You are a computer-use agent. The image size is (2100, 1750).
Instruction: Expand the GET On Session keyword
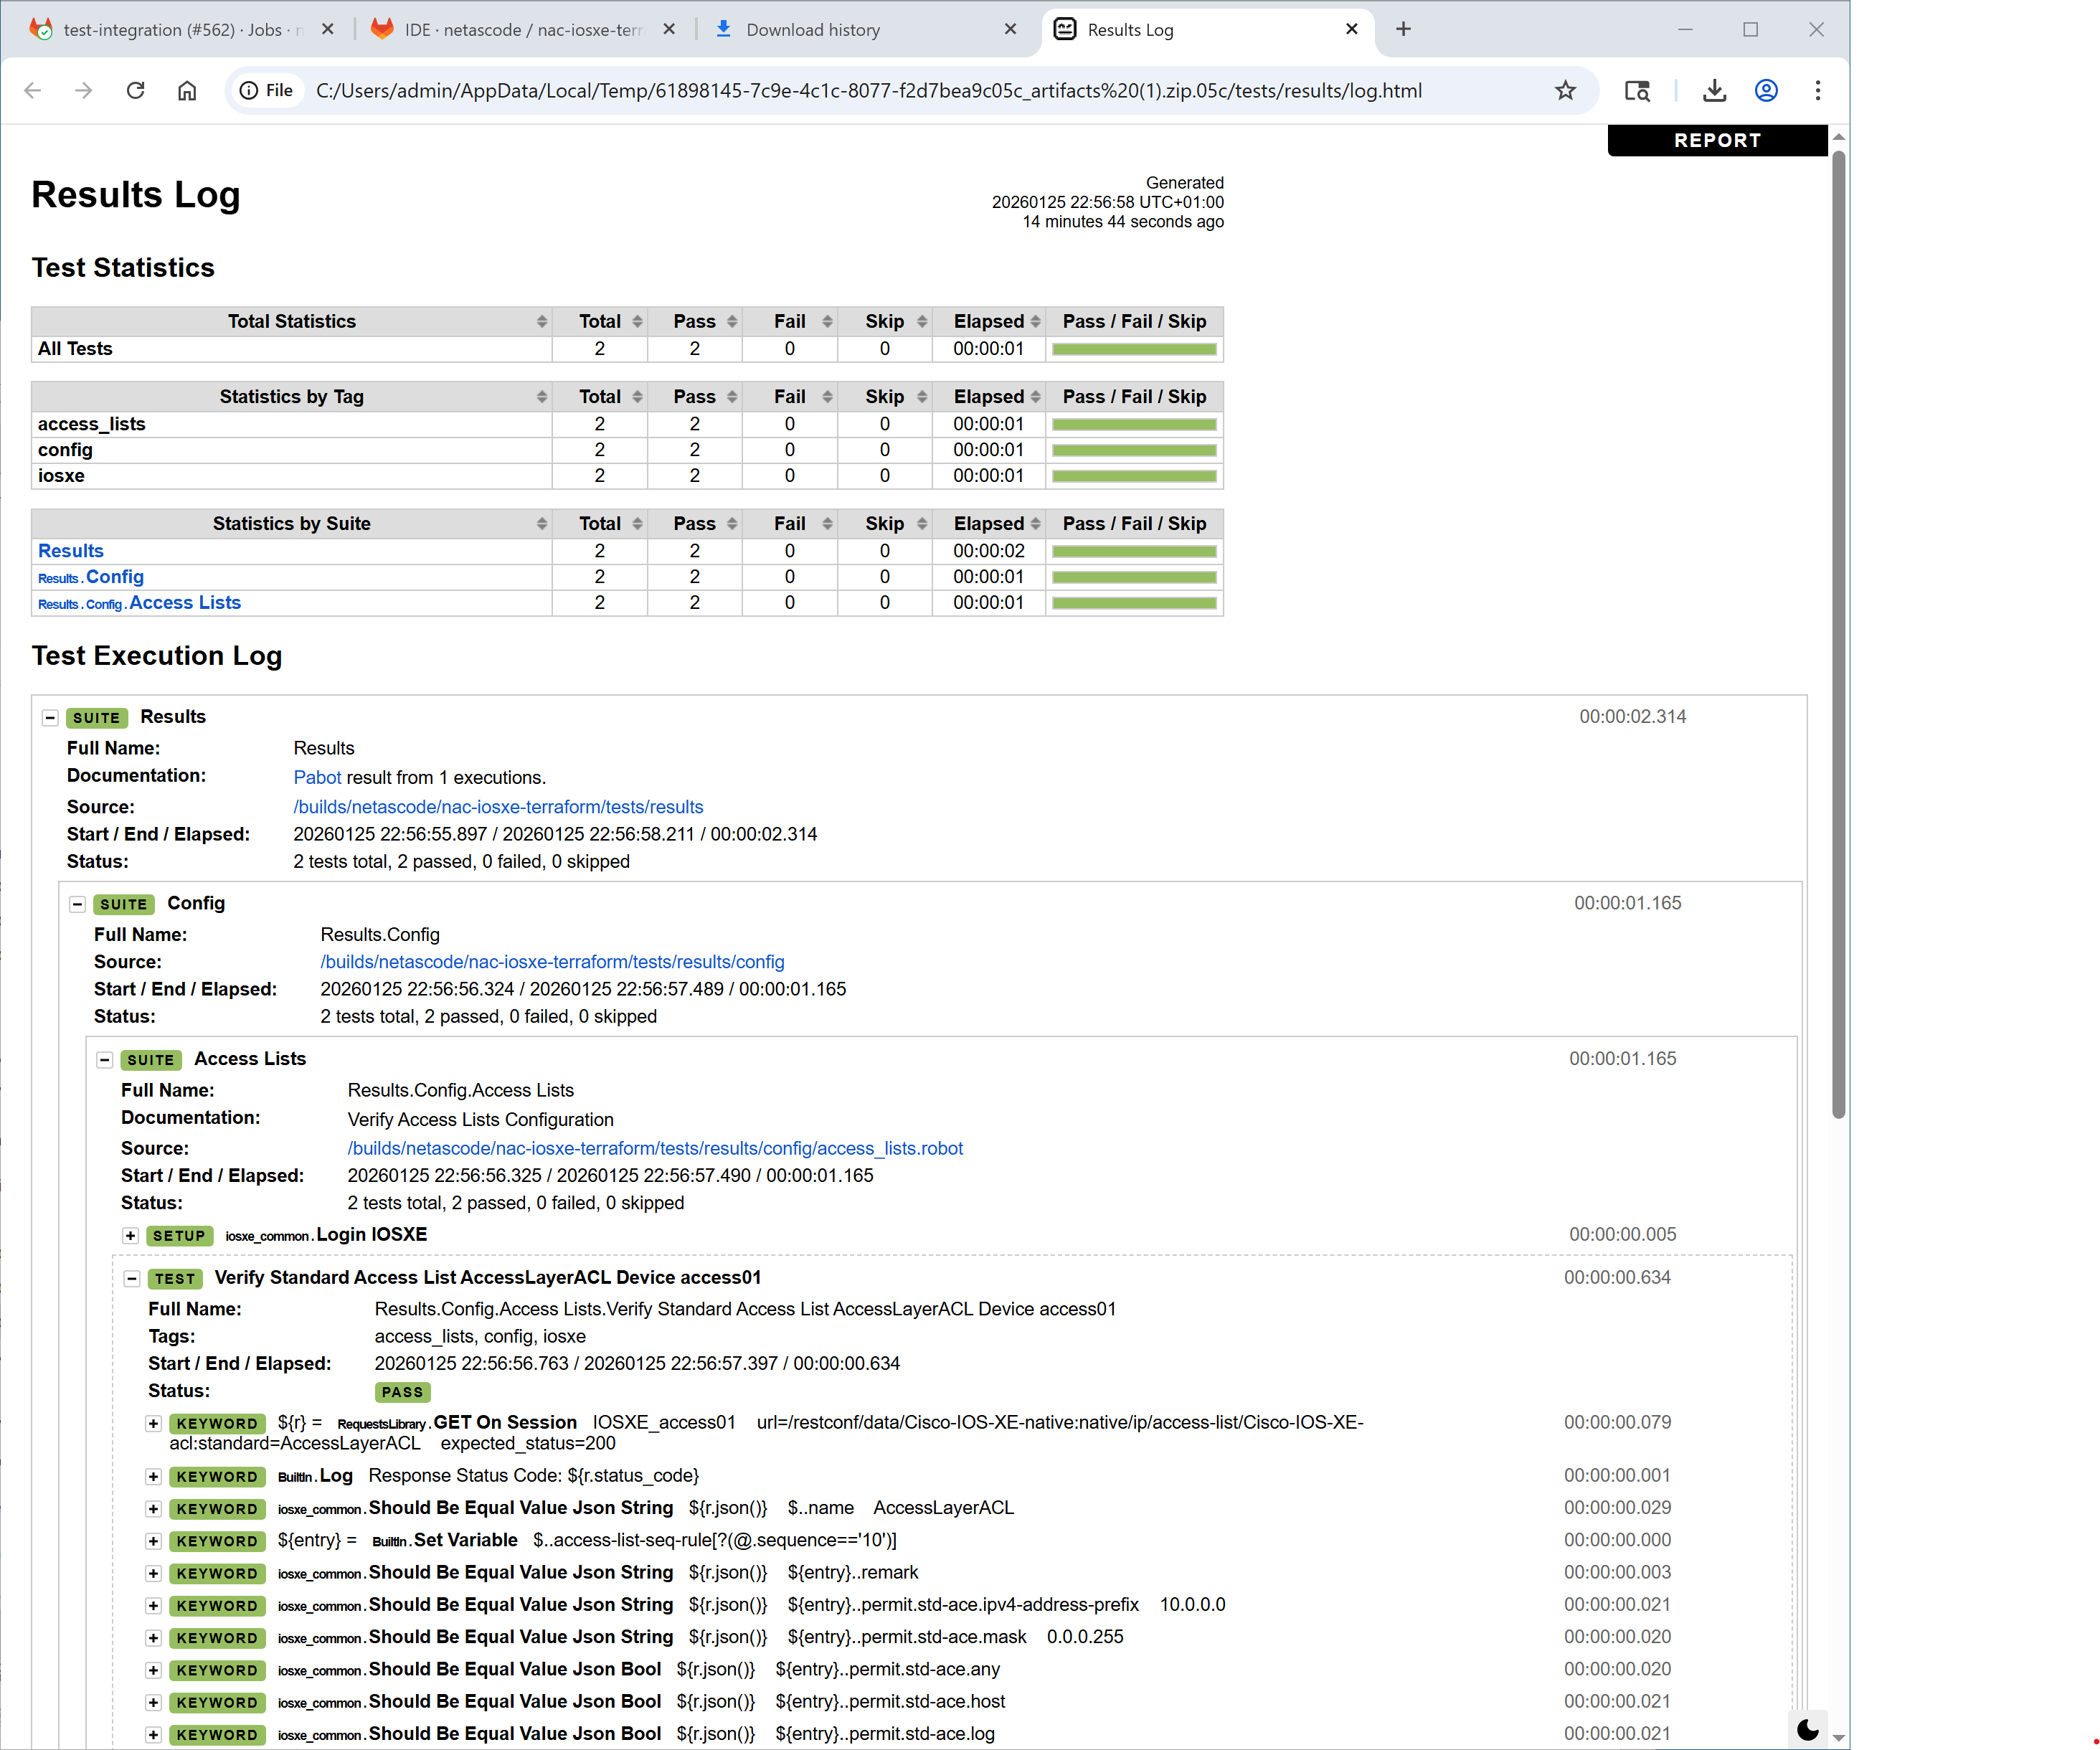coord(153,1423)
